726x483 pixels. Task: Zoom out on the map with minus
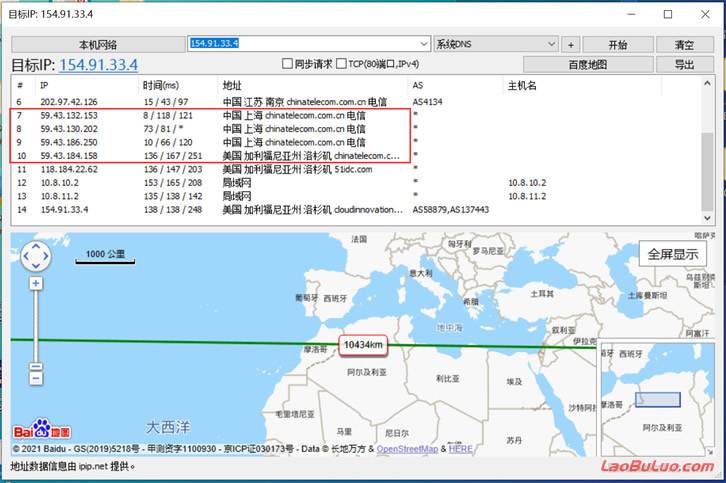point(36,377)
